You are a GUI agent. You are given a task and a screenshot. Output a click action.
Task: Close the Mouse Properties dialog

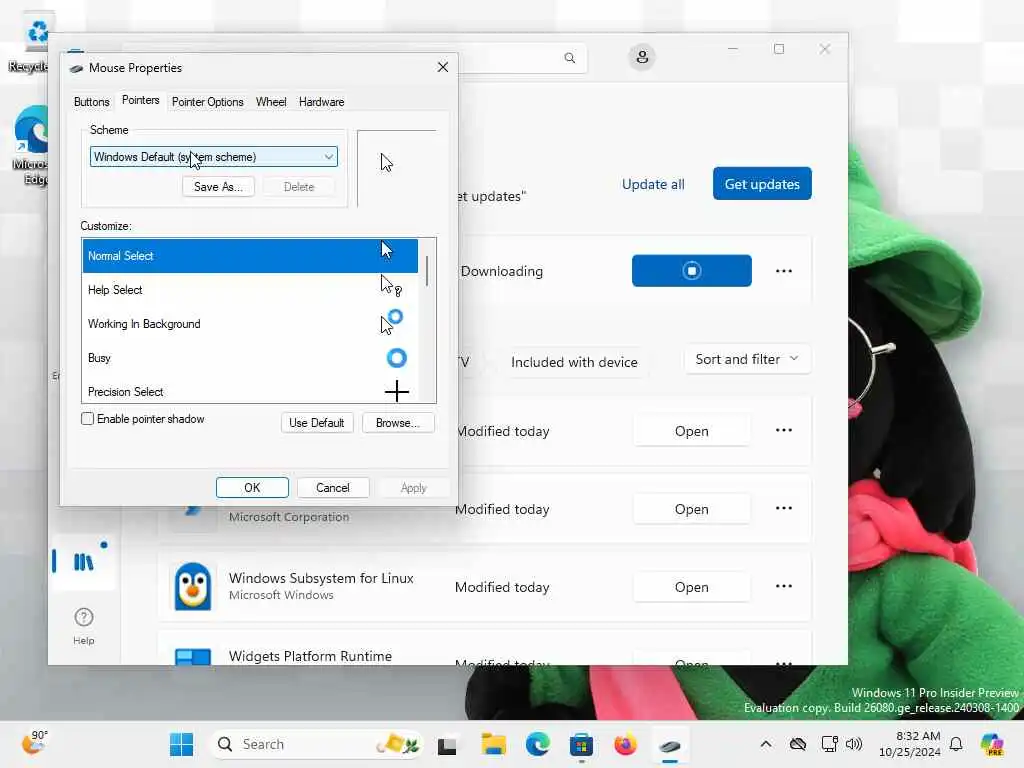pos(443,67)
